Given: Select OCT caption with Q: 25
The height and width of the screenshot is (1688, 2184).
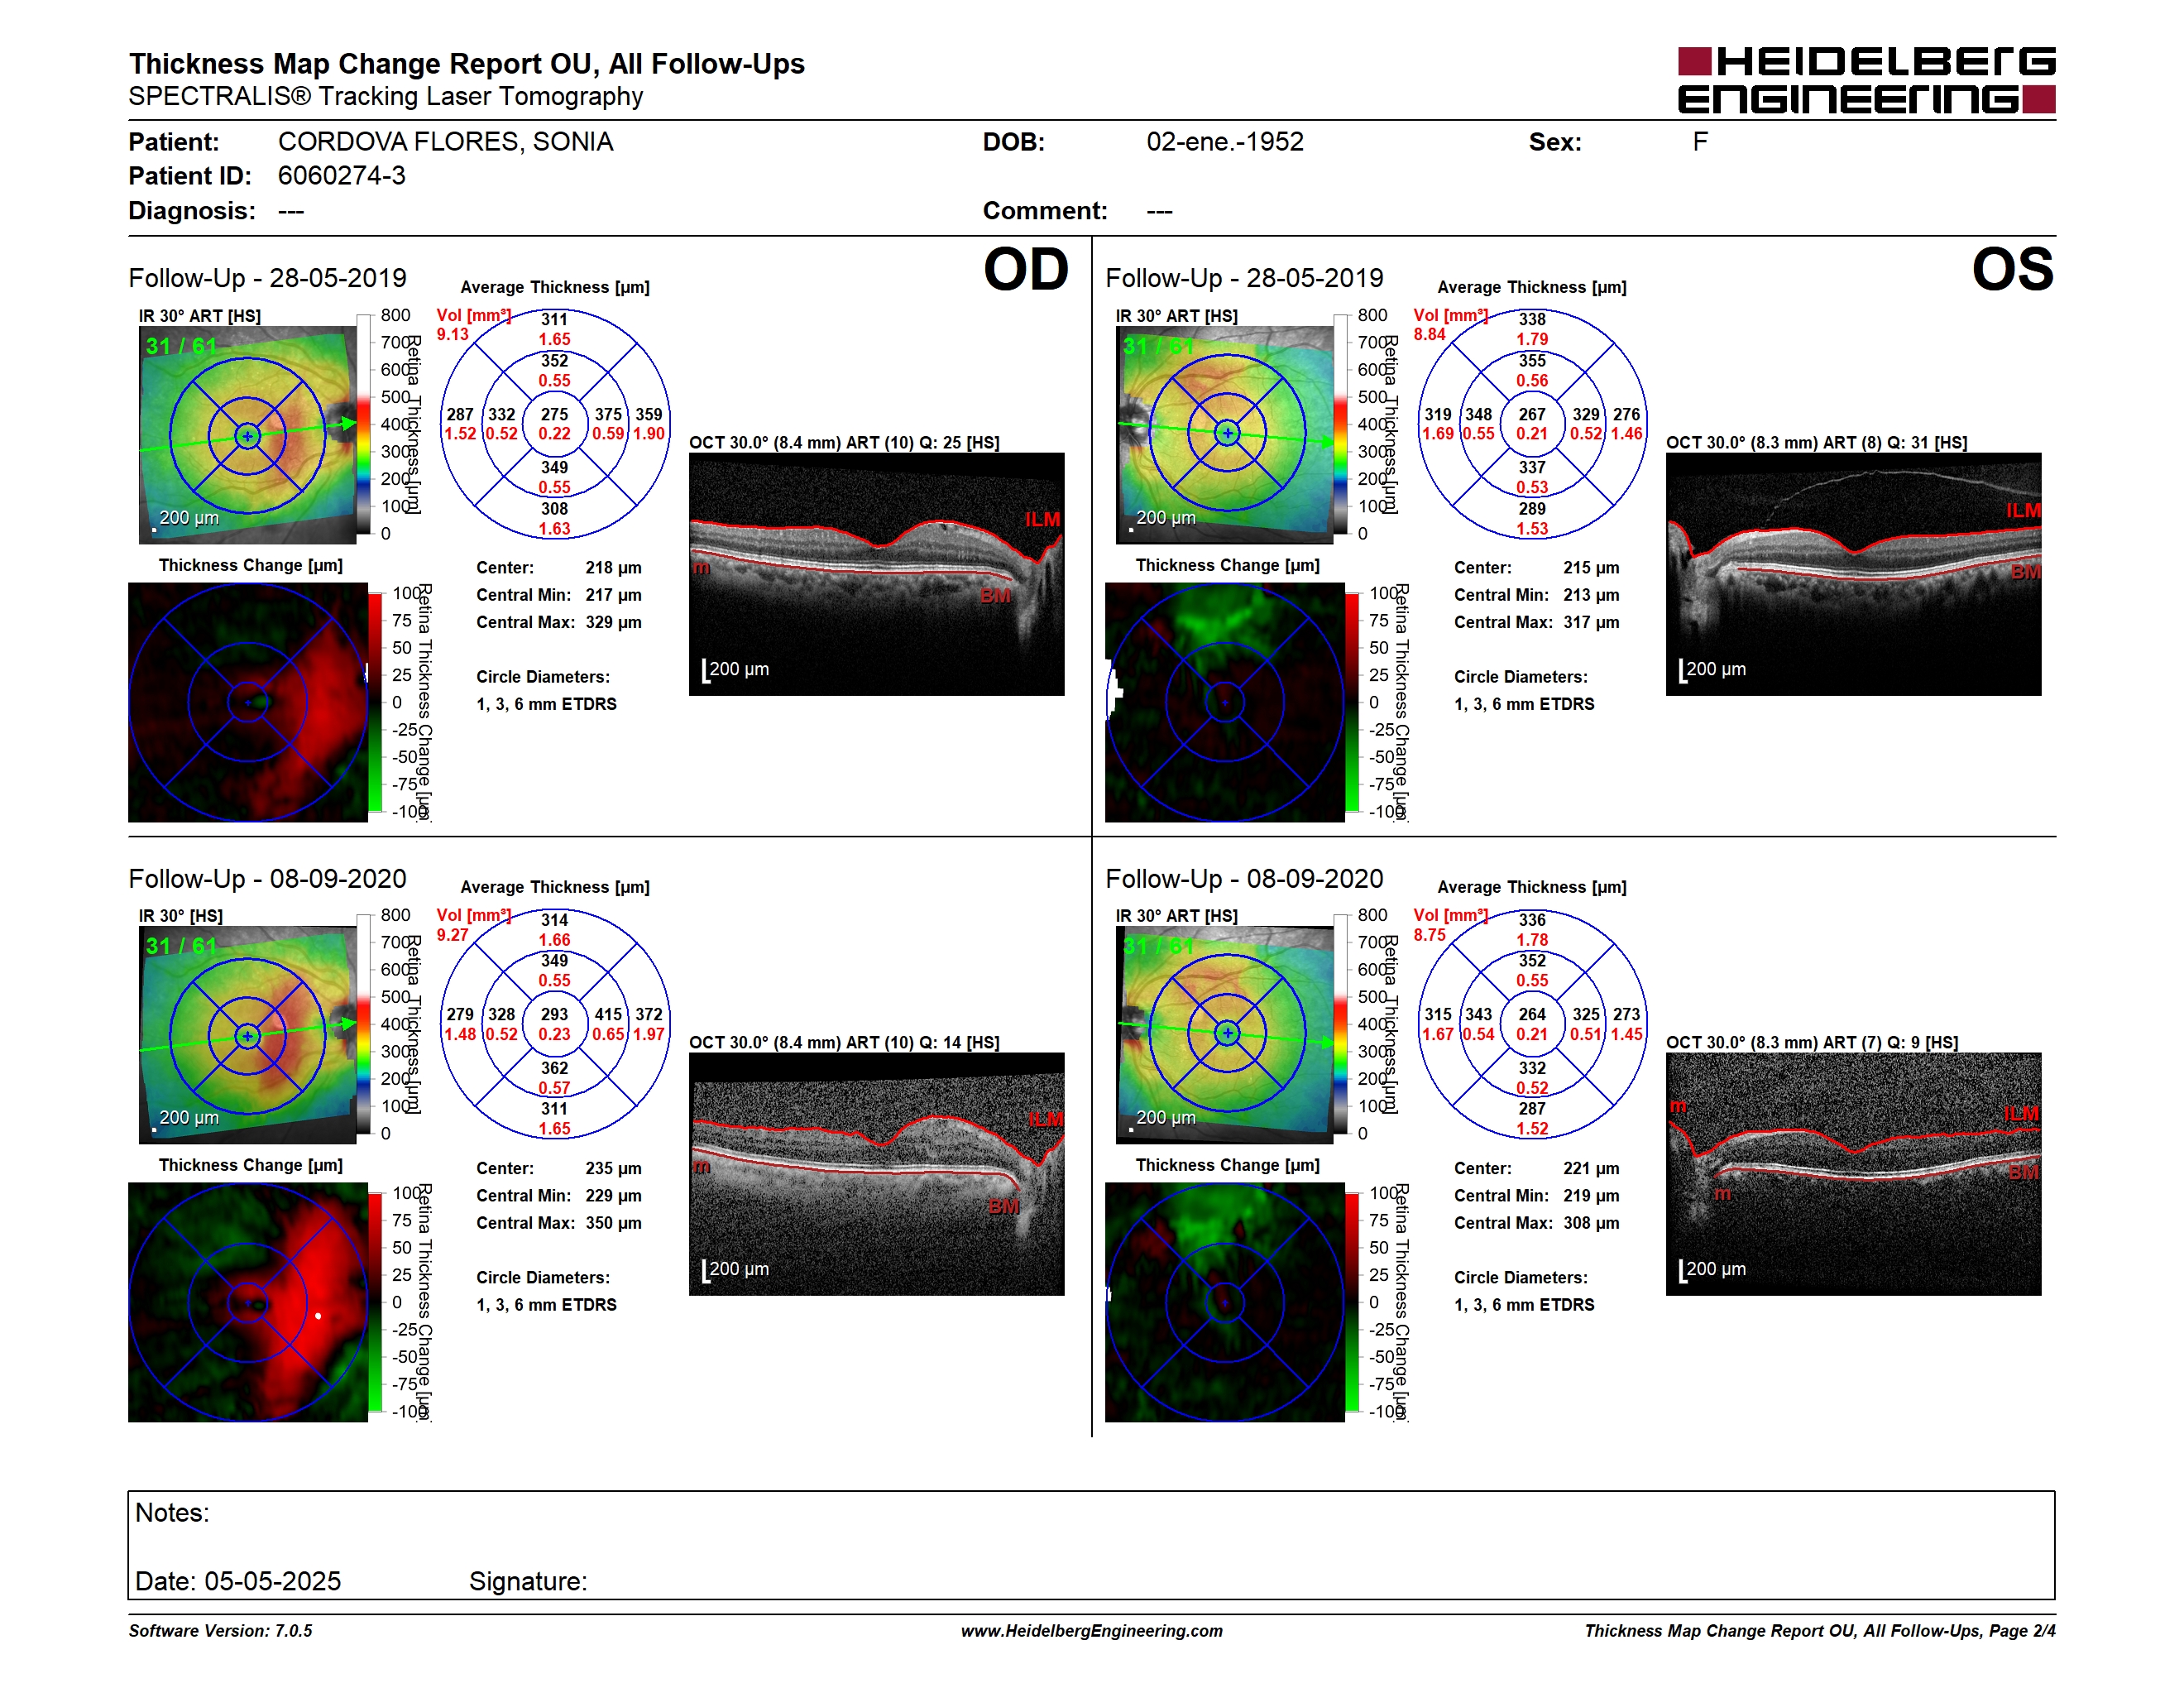Looking at the screenshot, I should [844, 442].
